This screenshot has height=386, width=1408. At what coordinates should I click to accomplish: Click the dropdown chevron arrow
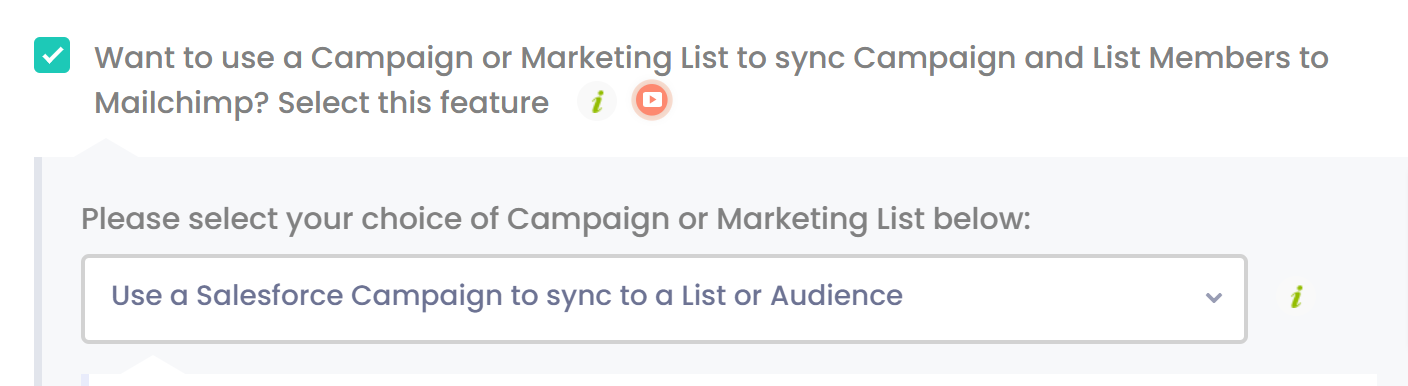click(1214, 298)
